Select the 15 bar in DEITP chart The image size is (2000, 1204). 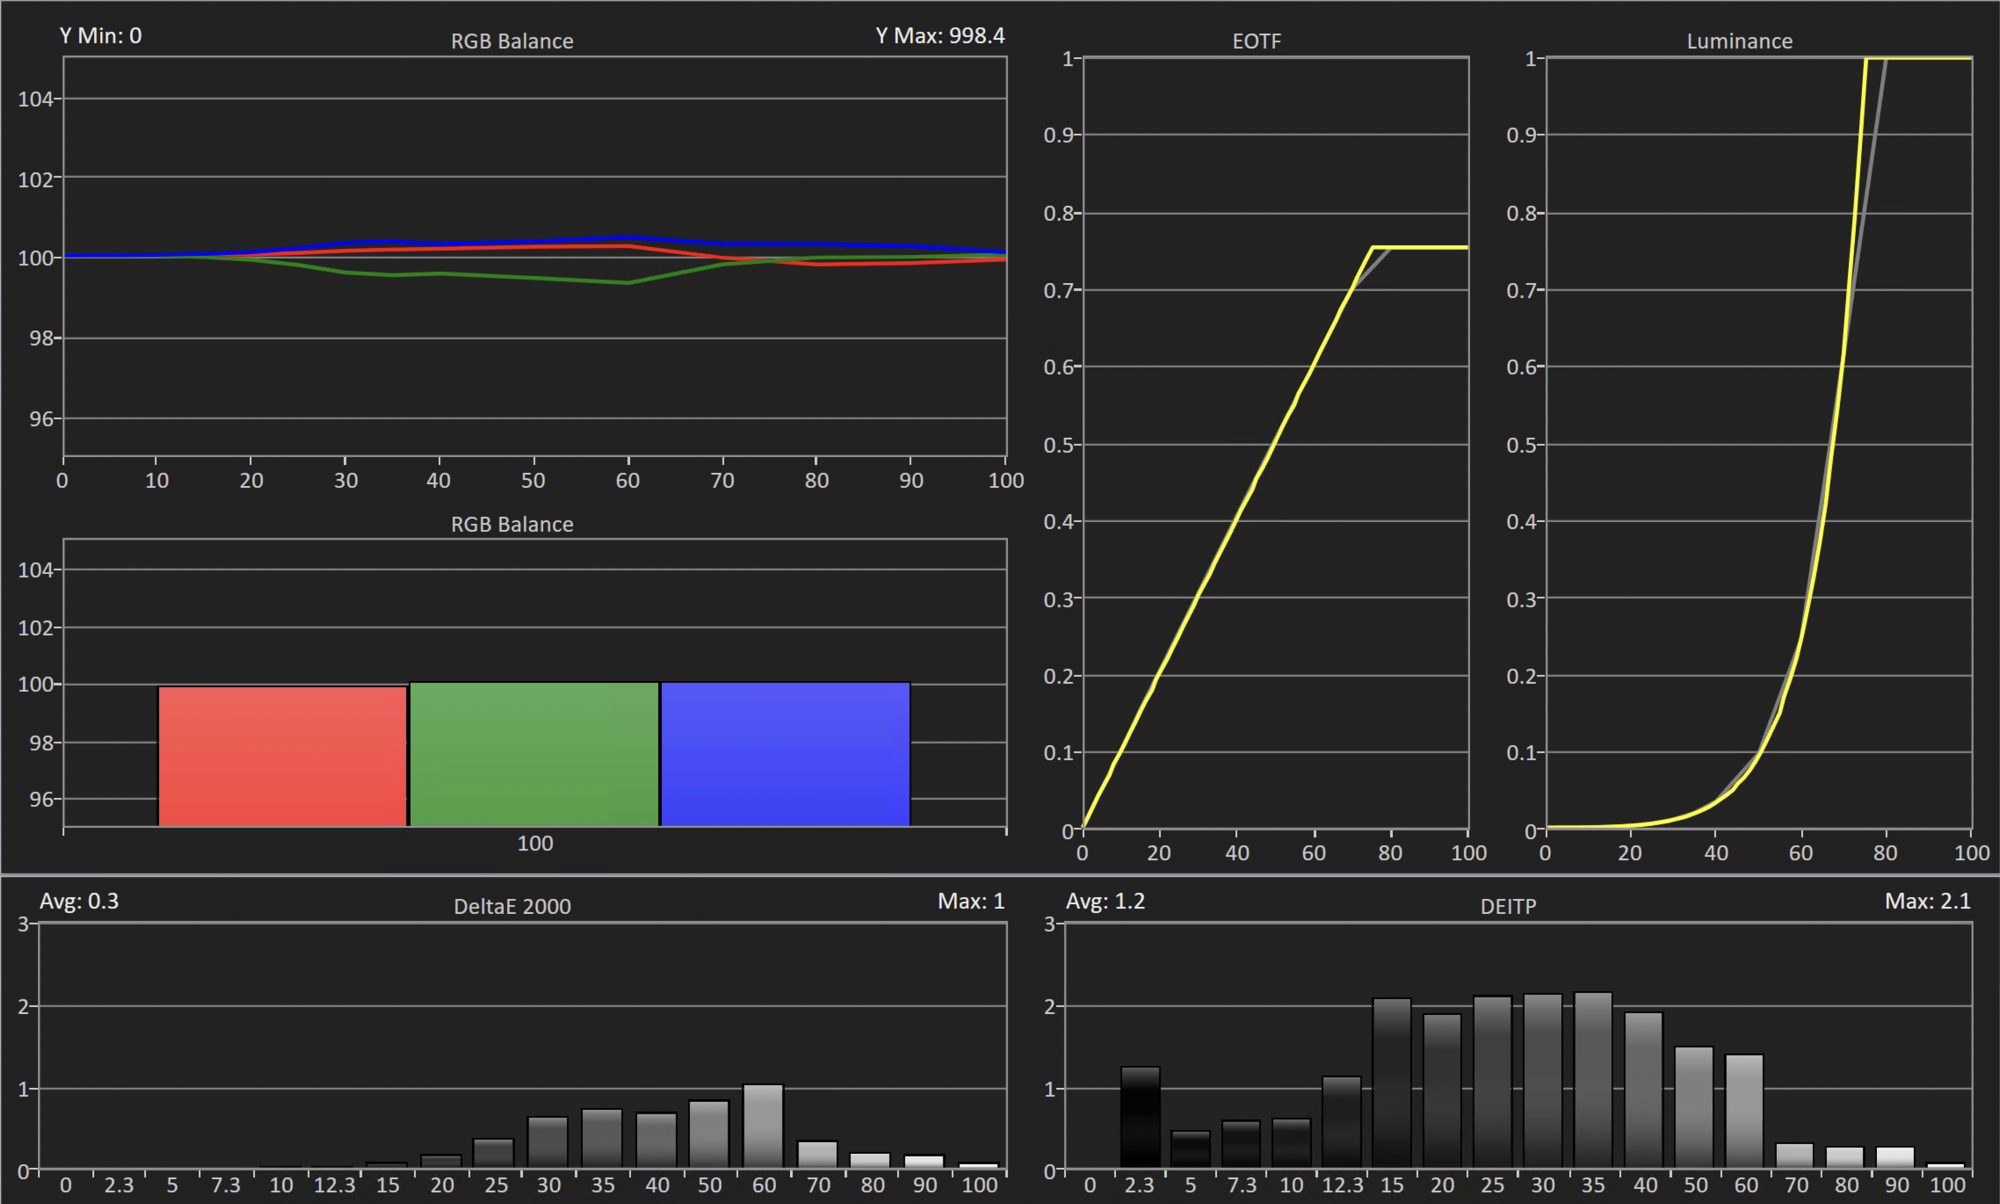[x=1391, y=1083]
